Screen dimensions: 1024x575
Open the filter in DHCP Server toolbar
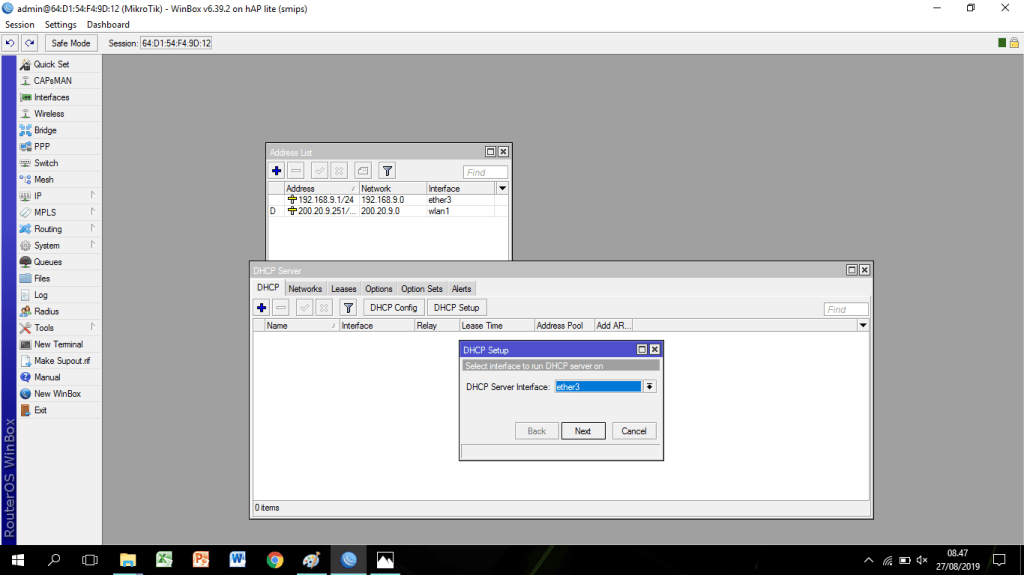(348, 308)
